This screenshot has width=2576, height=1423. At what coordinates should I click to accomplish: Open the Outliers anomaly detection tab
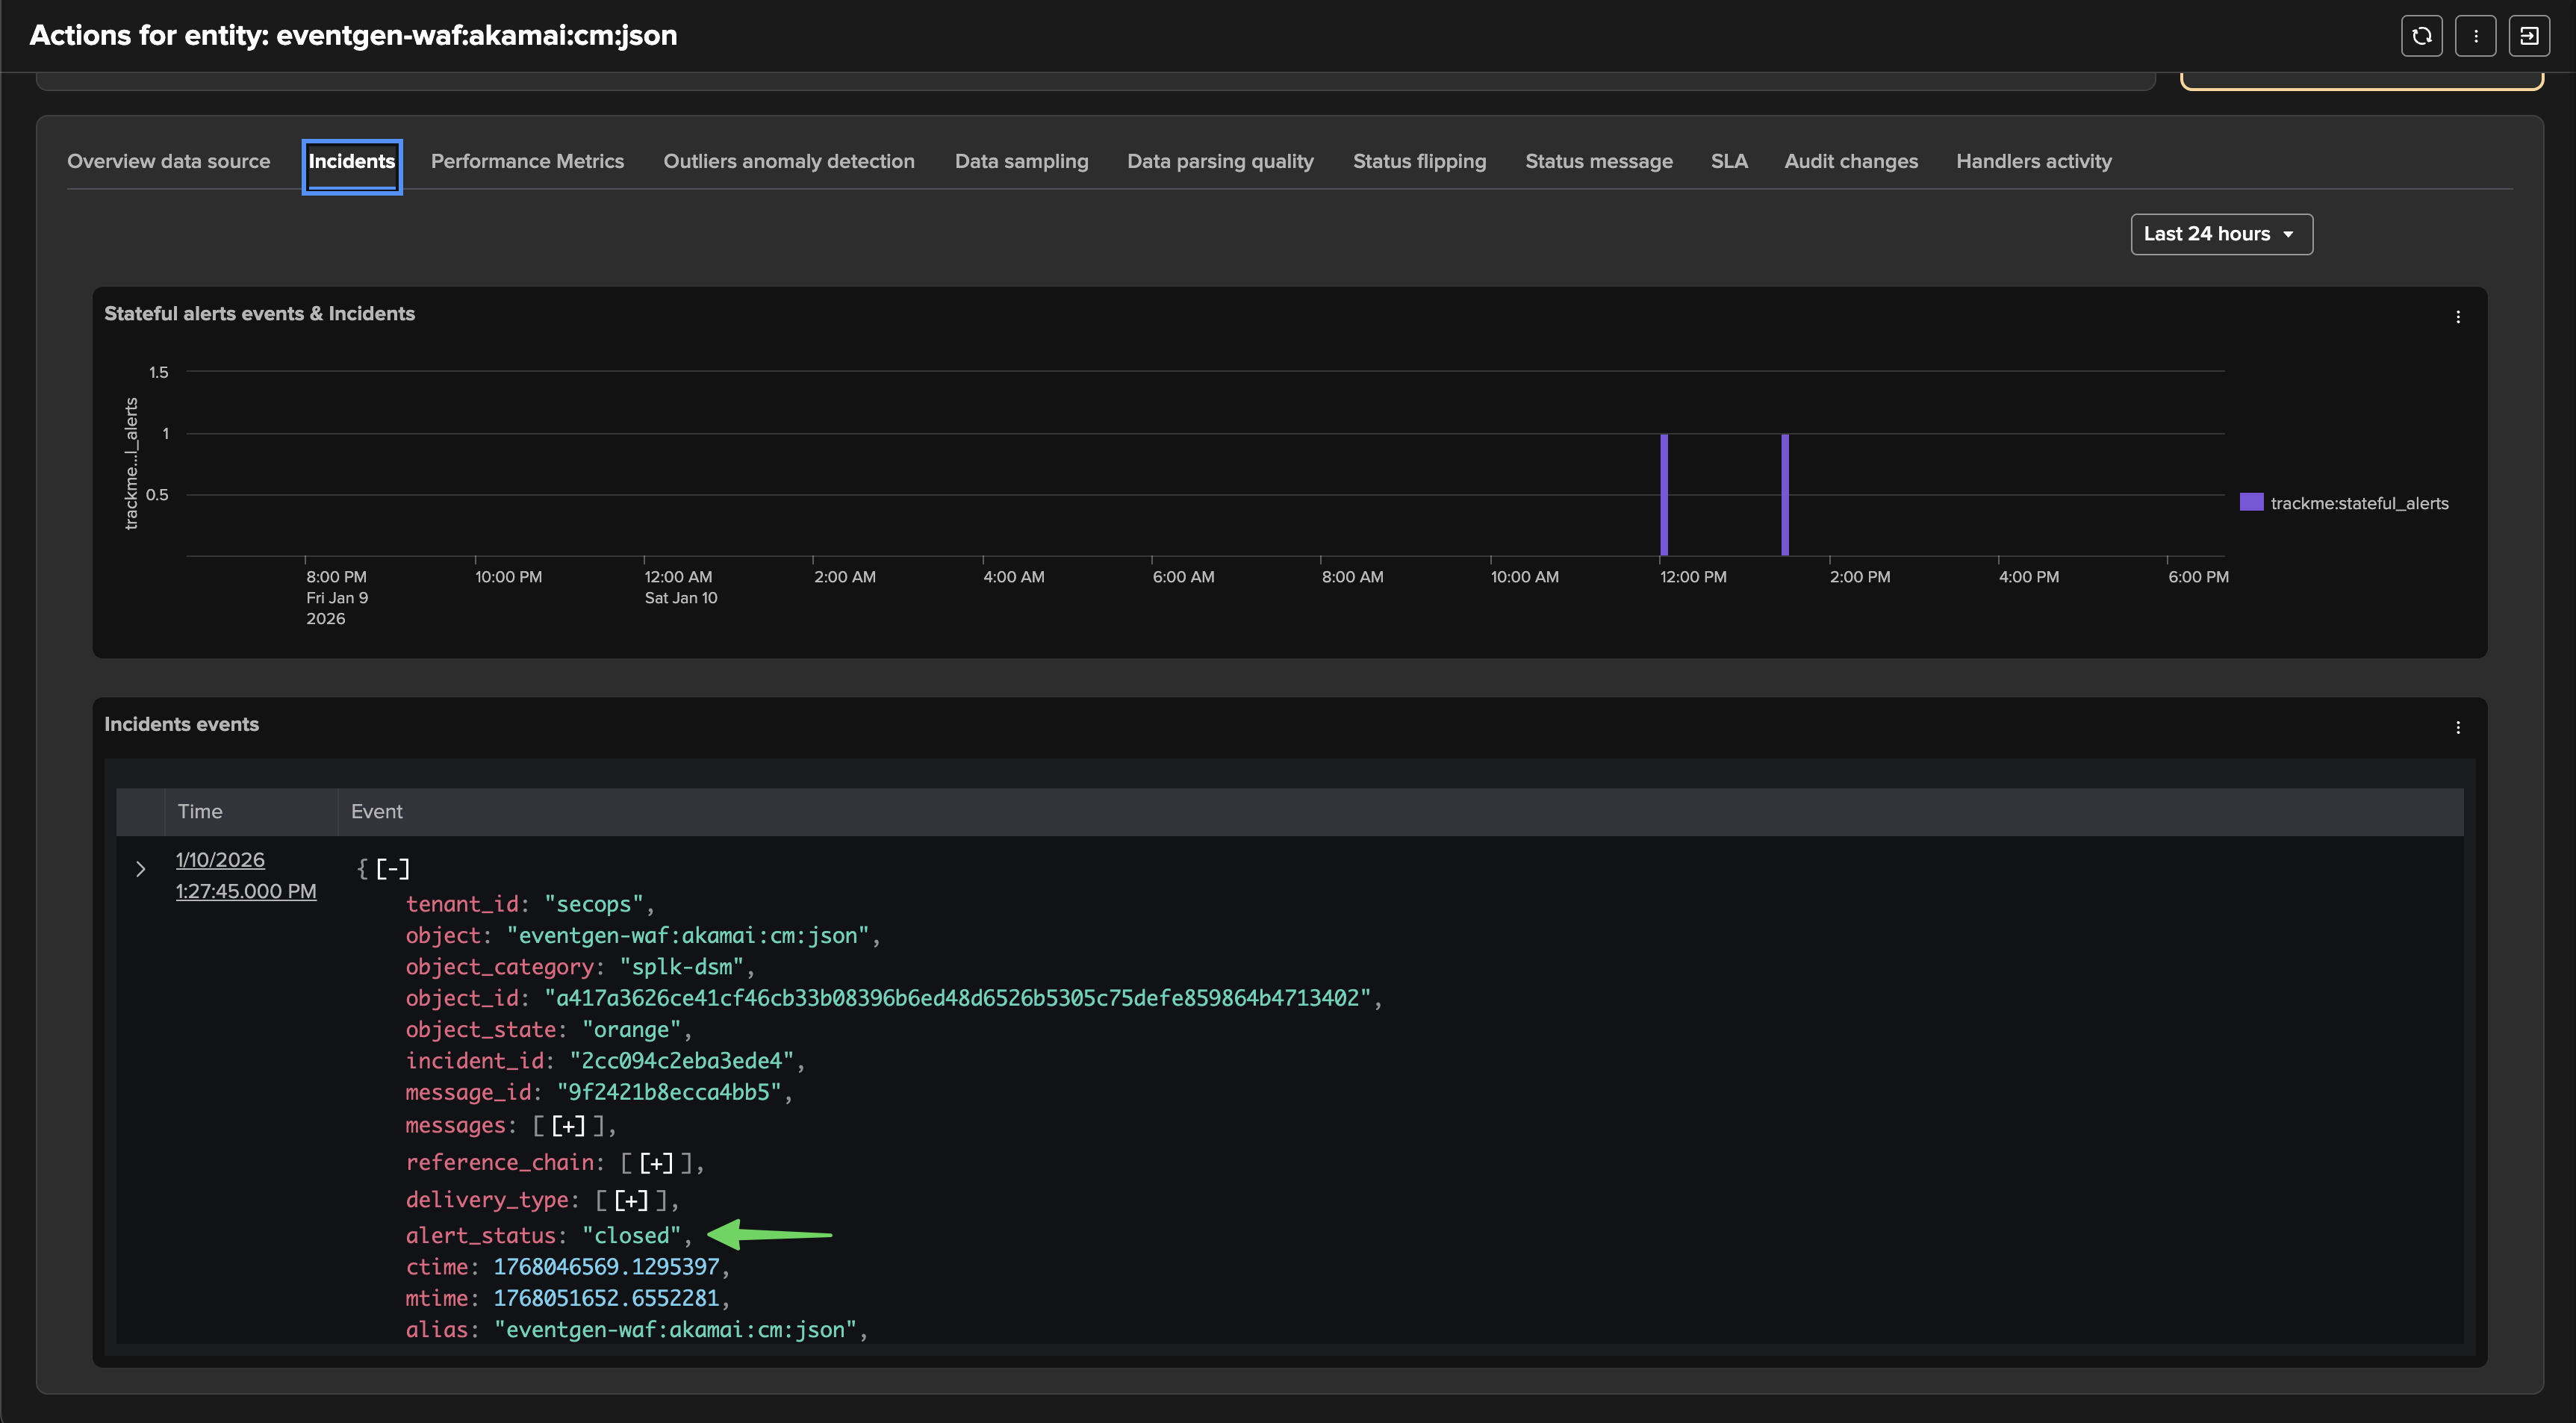788,161
